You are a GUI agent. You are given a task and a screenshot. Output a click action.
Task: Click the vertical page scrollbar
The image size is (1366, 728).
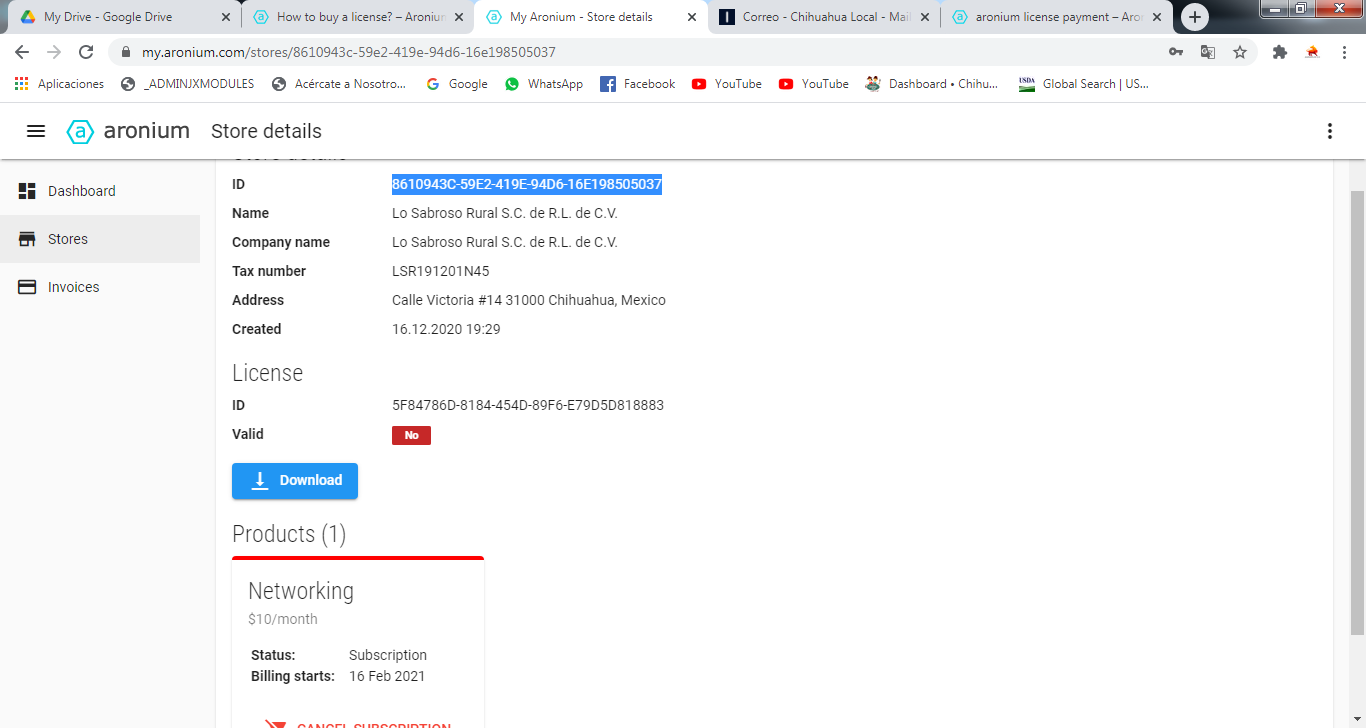[1357, 400]
